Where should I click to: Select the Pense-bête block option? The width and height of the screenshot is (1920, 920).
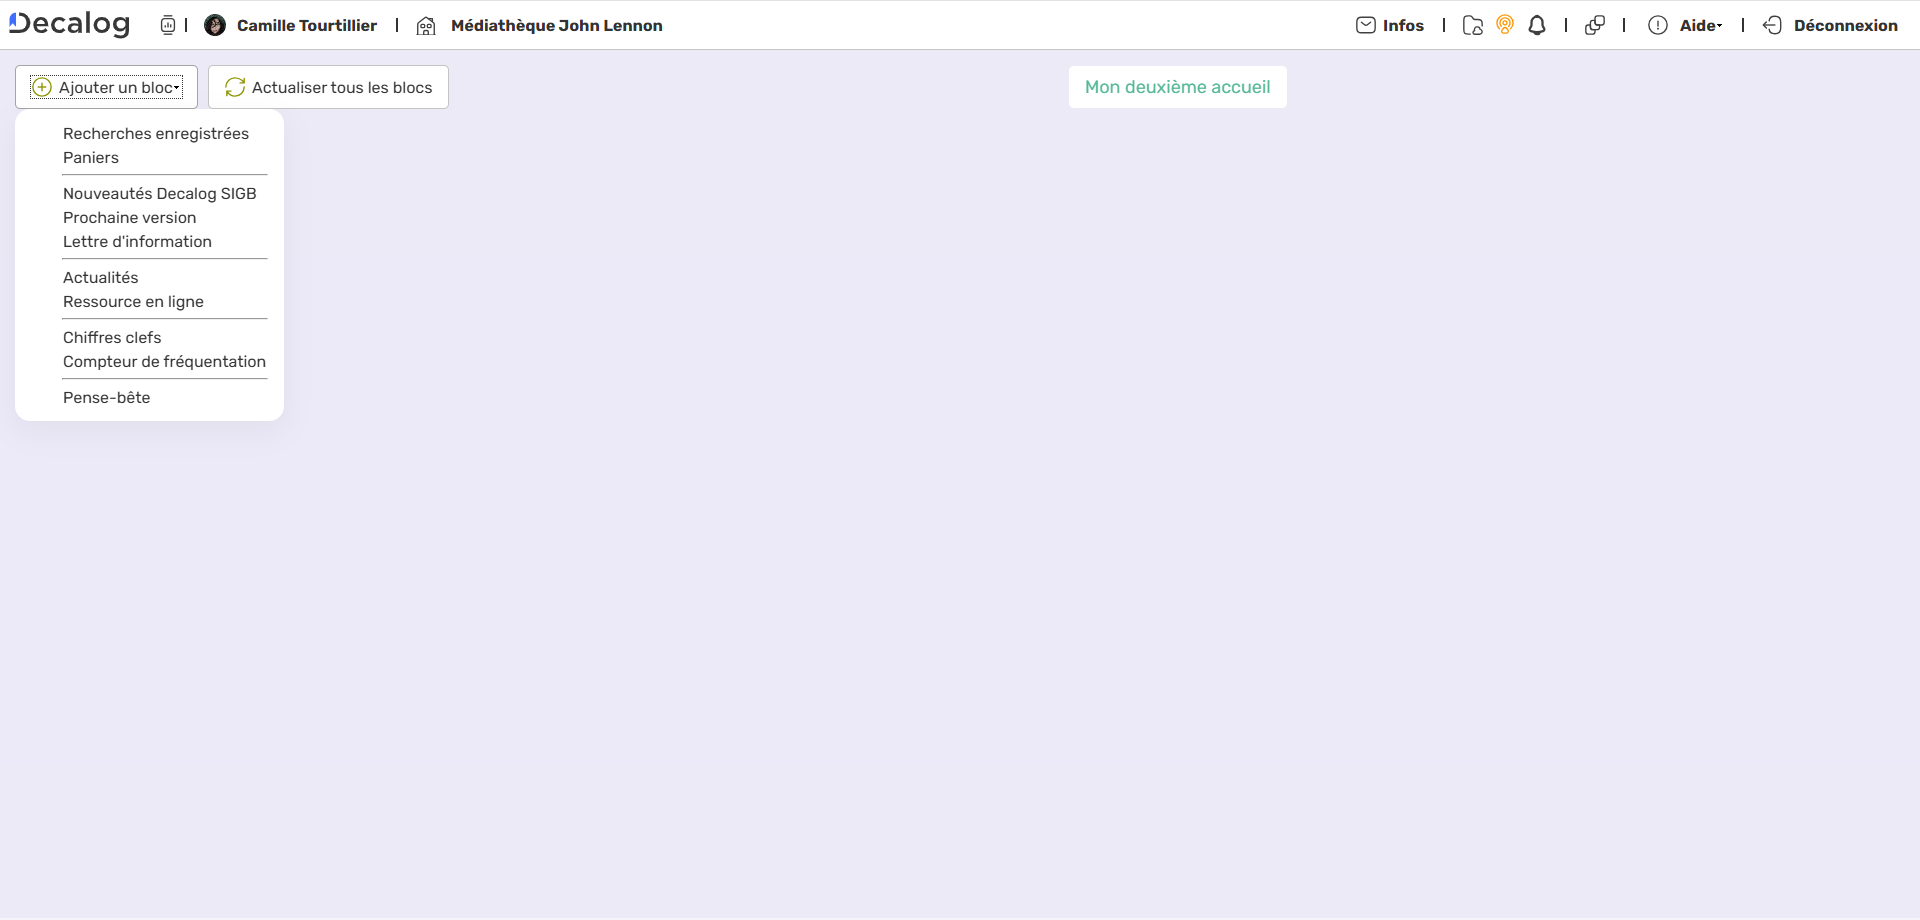pos(106,397)
